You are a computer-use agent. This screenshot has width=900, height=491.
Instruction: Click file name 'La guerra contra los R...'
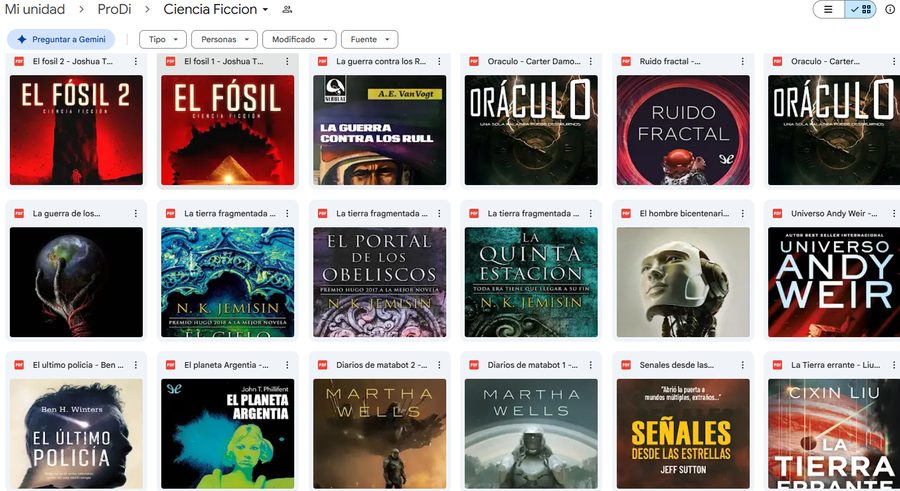(381, 61)
